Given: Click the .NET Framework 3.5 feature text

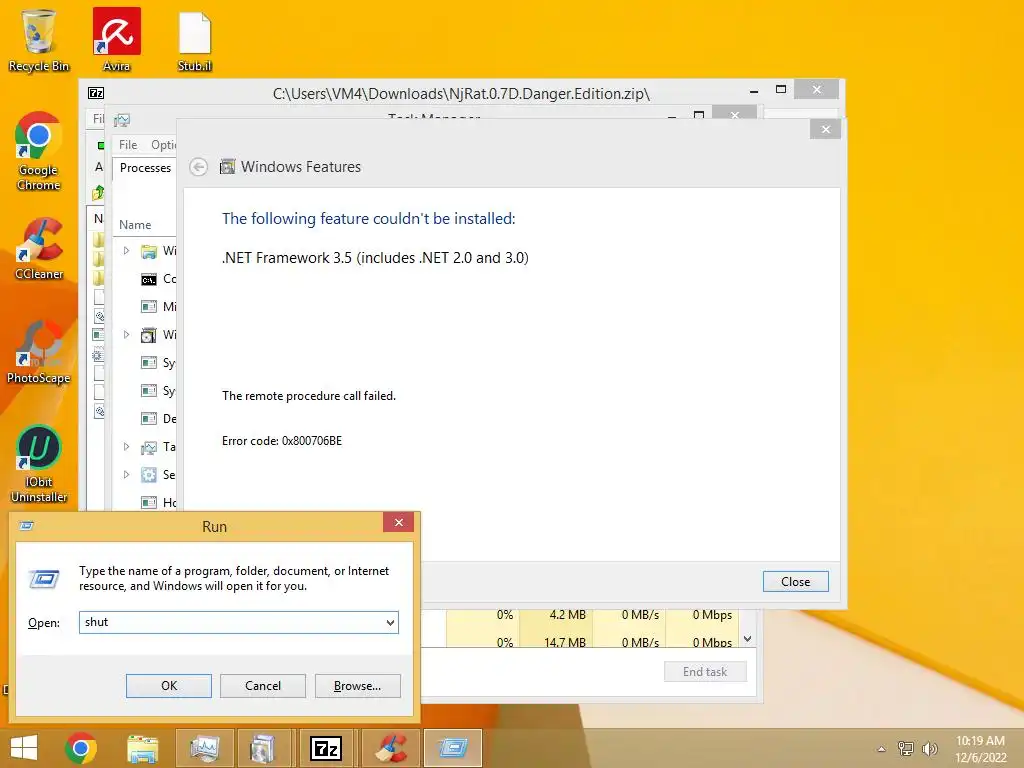Looking at the screenshot, I should click(x=375, y=258).
